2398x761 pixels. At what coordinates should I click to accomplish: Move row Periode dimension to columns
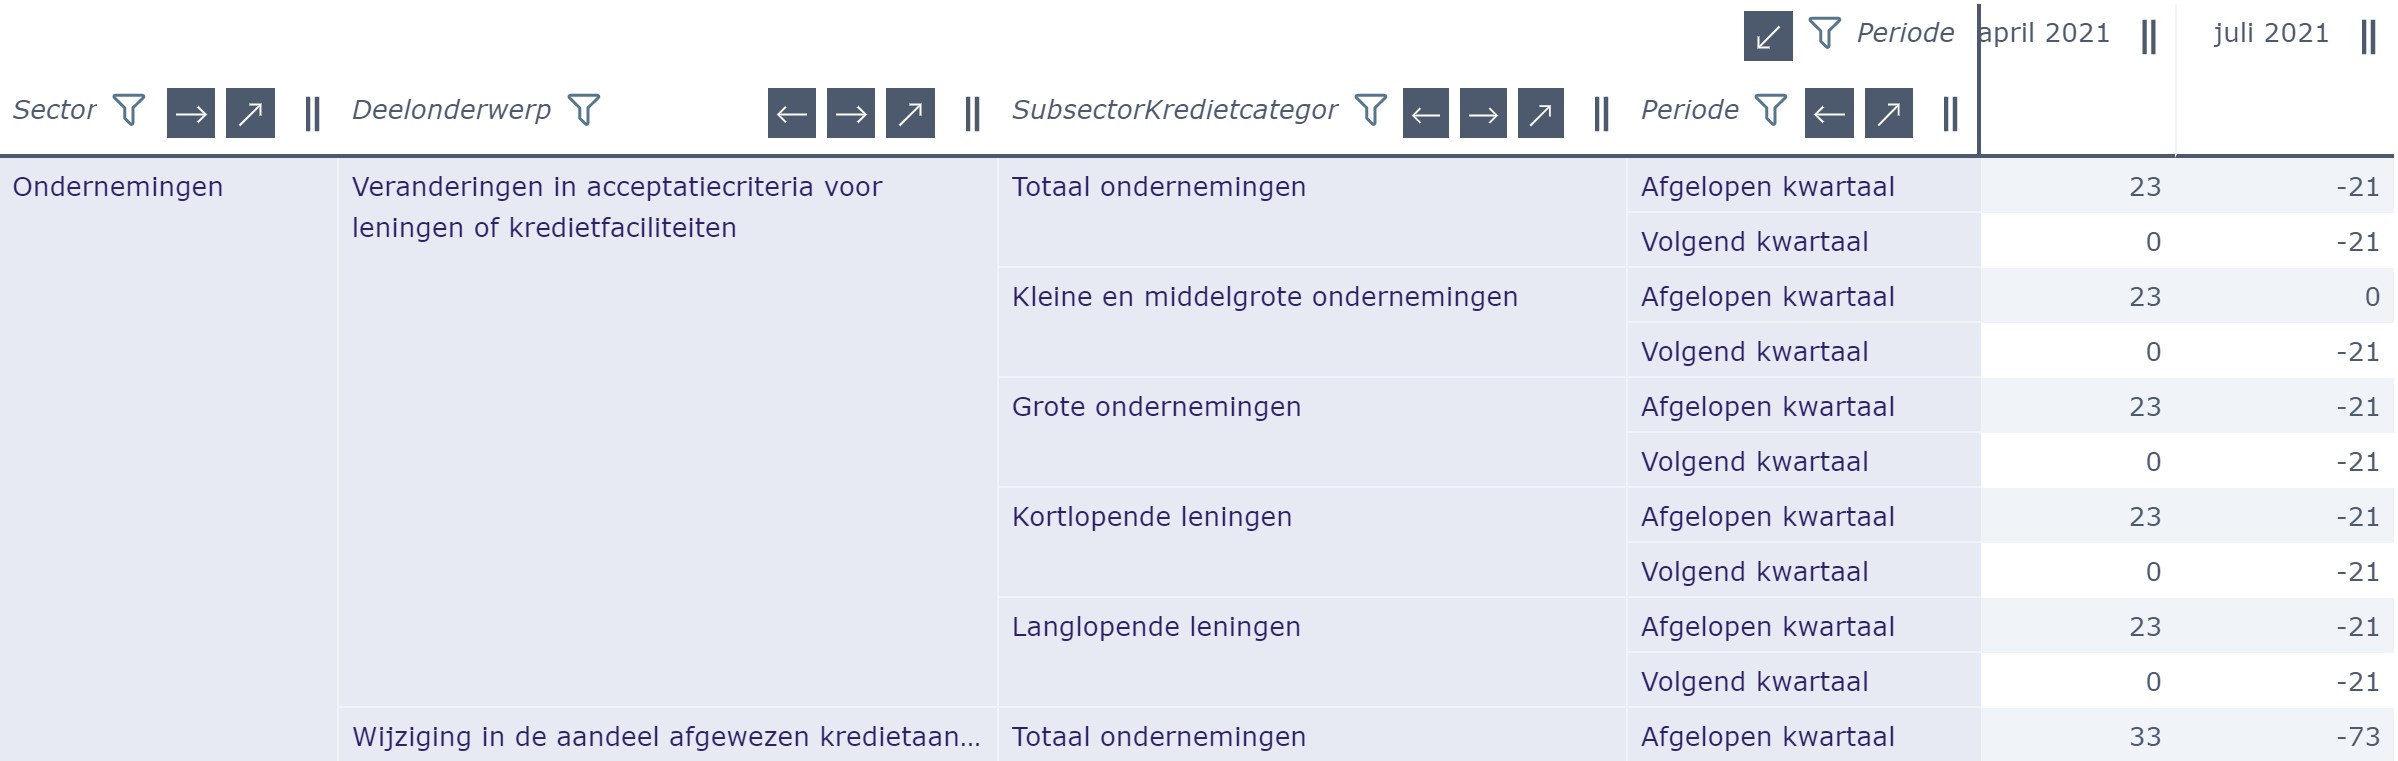[x=1889, y=113]
